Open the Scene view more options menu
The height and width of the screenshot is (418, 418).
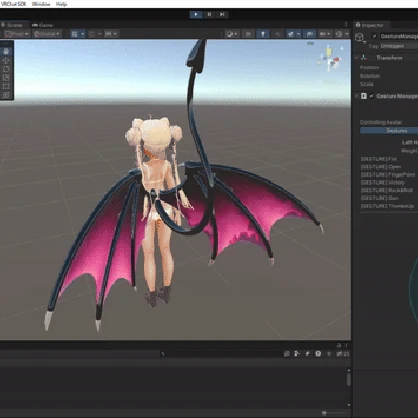click(346, 25)
